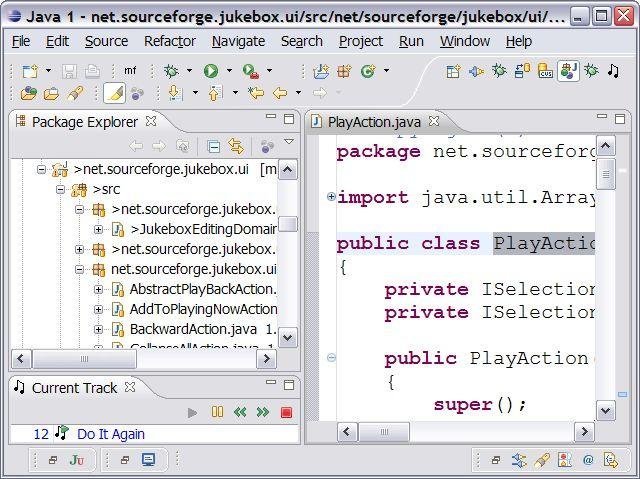Toggle Mark Occurrences highlighter button

click(x=115, y=93)
